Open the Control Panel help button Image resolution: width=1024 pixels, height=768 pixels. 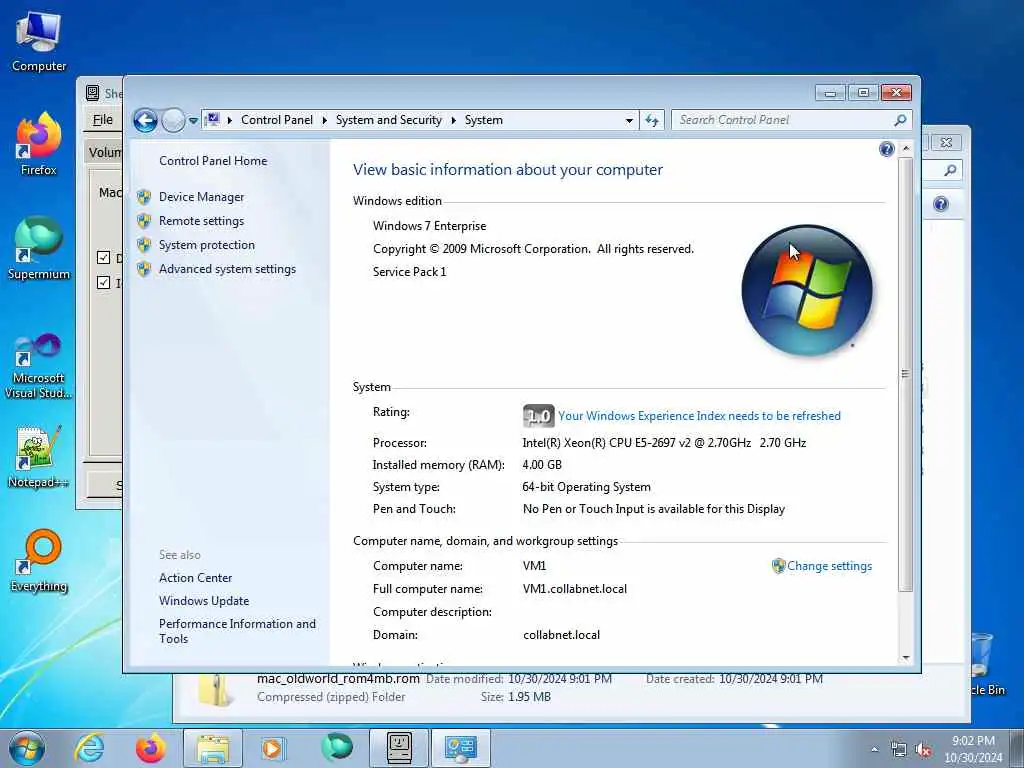click(x=886, y=150)
